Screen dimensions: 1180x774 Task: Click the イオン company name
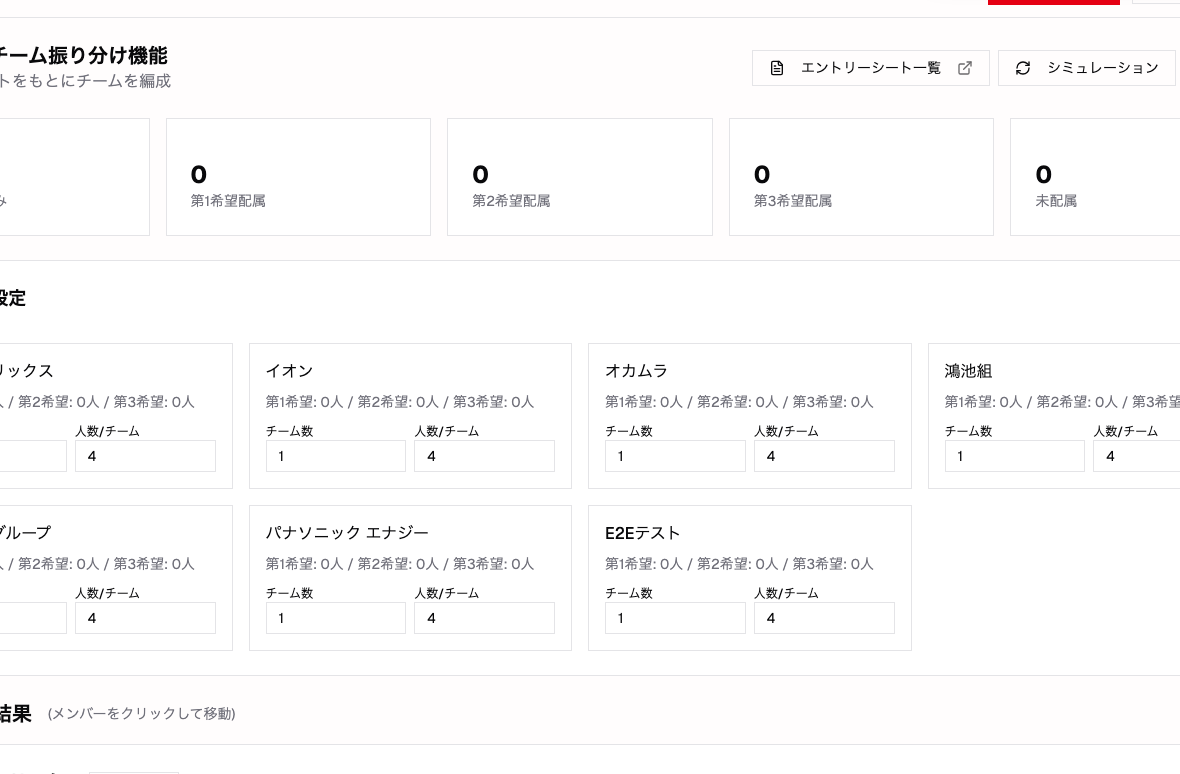click(289, 371)
